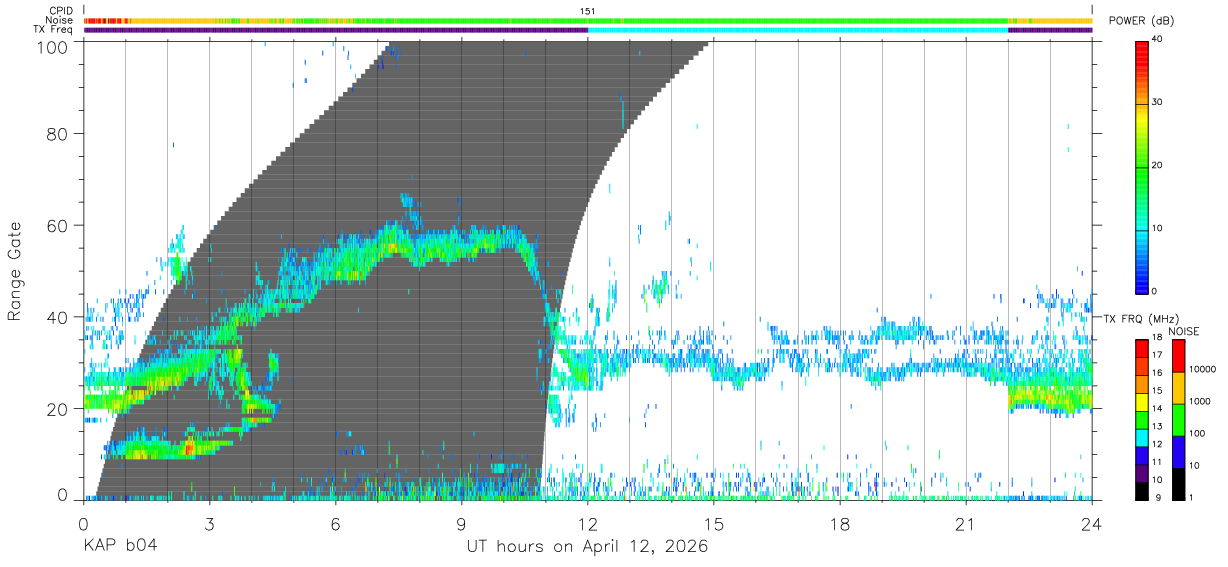The image size is (1228, 567).
Task: Click the 'POWER (dB)' colorbar title
Action: coord(1141,22)
